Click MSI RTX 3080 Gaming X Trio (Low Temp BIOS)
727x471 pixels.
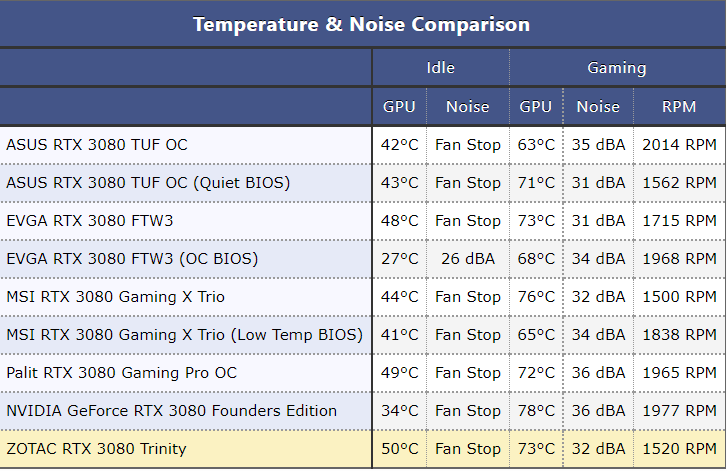pos(184,335)
